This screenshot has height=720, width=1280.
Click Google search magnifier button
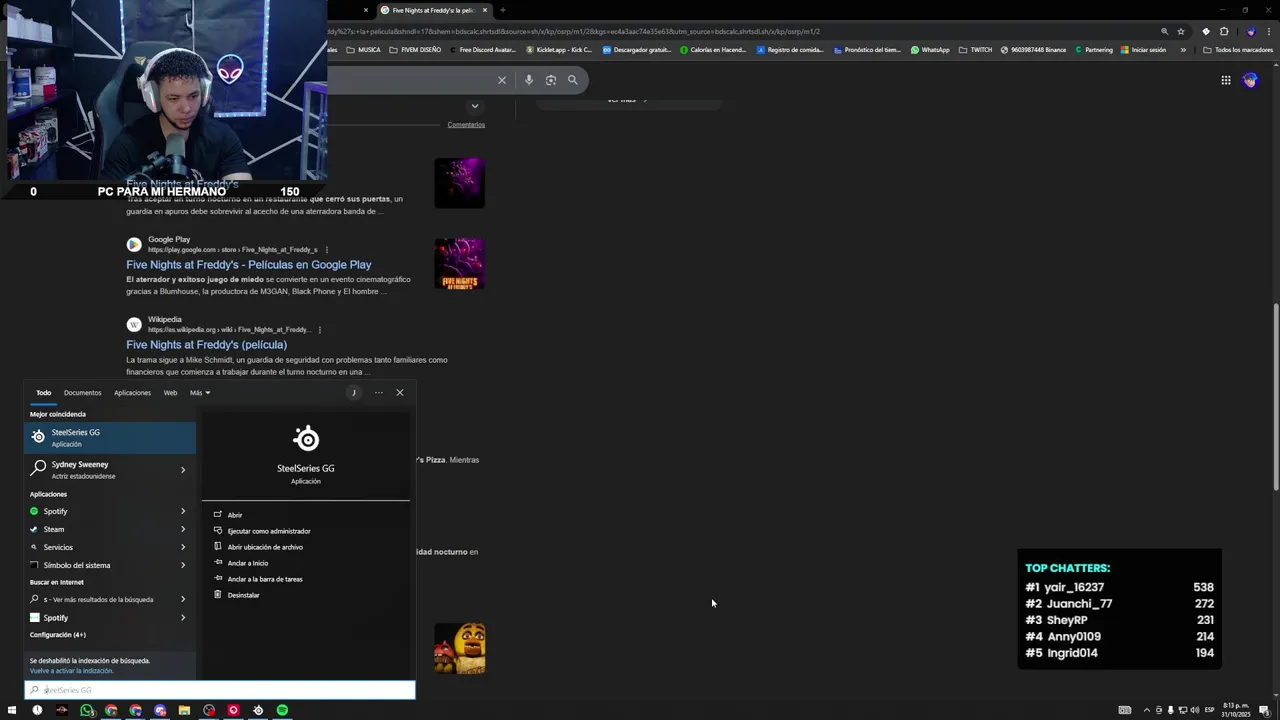coord(573,80)
